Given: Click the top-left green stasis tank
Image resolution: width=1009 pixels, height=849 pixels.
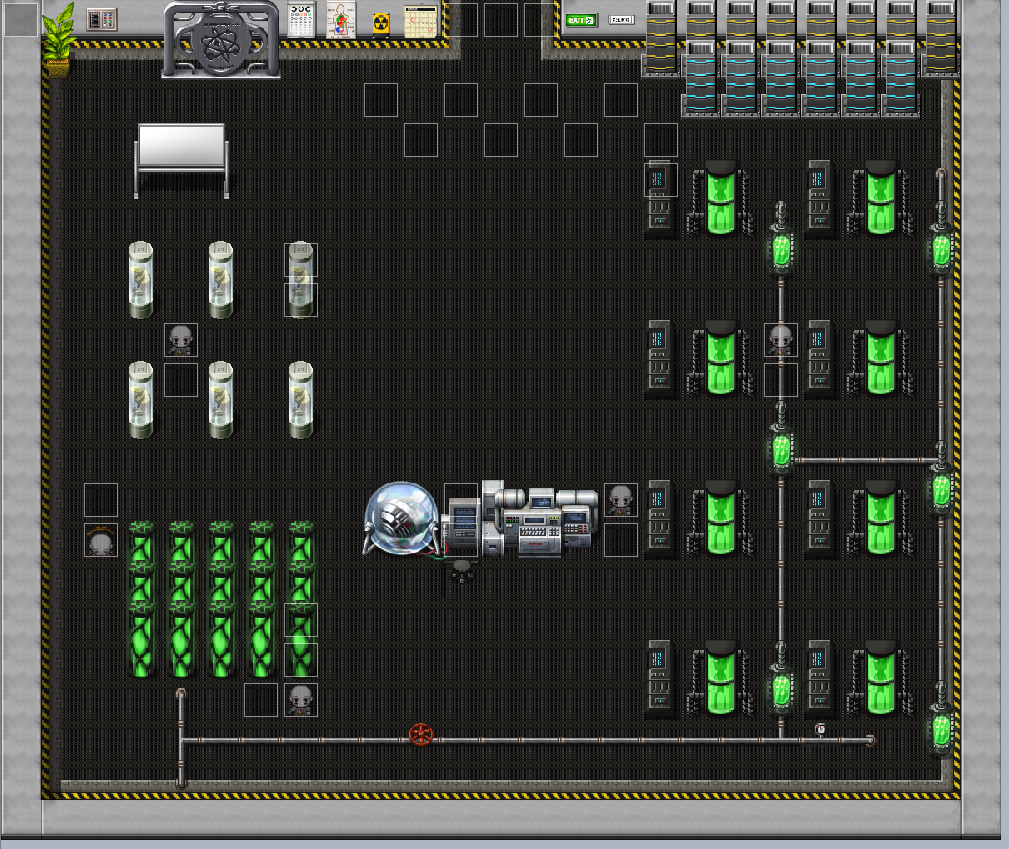Looking at the screenshot, I should [721, 197].
